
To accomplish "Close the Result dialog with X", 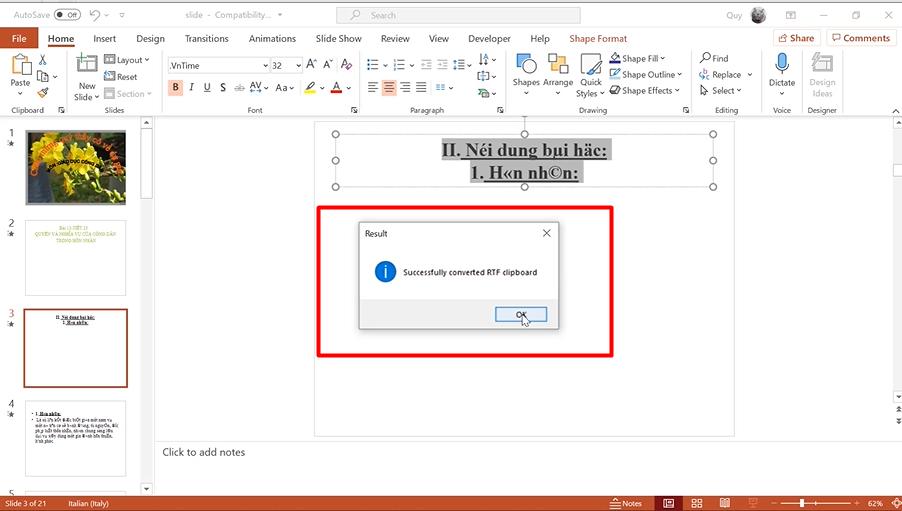I will coord(546,233).
